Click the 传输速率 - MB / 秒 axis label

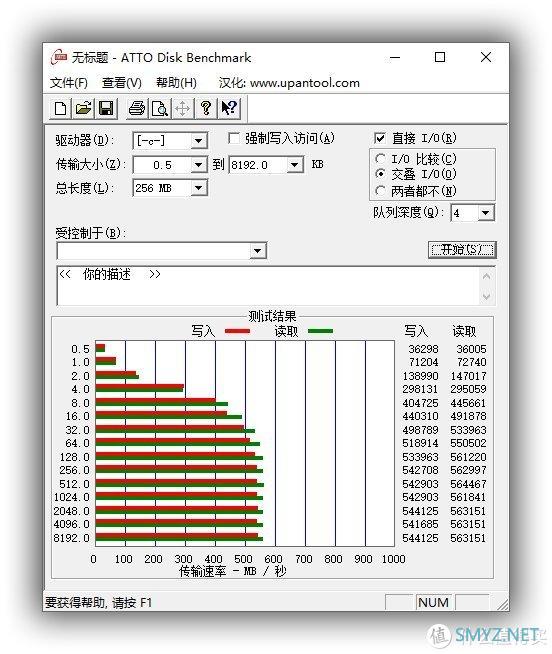coord(232,571)
